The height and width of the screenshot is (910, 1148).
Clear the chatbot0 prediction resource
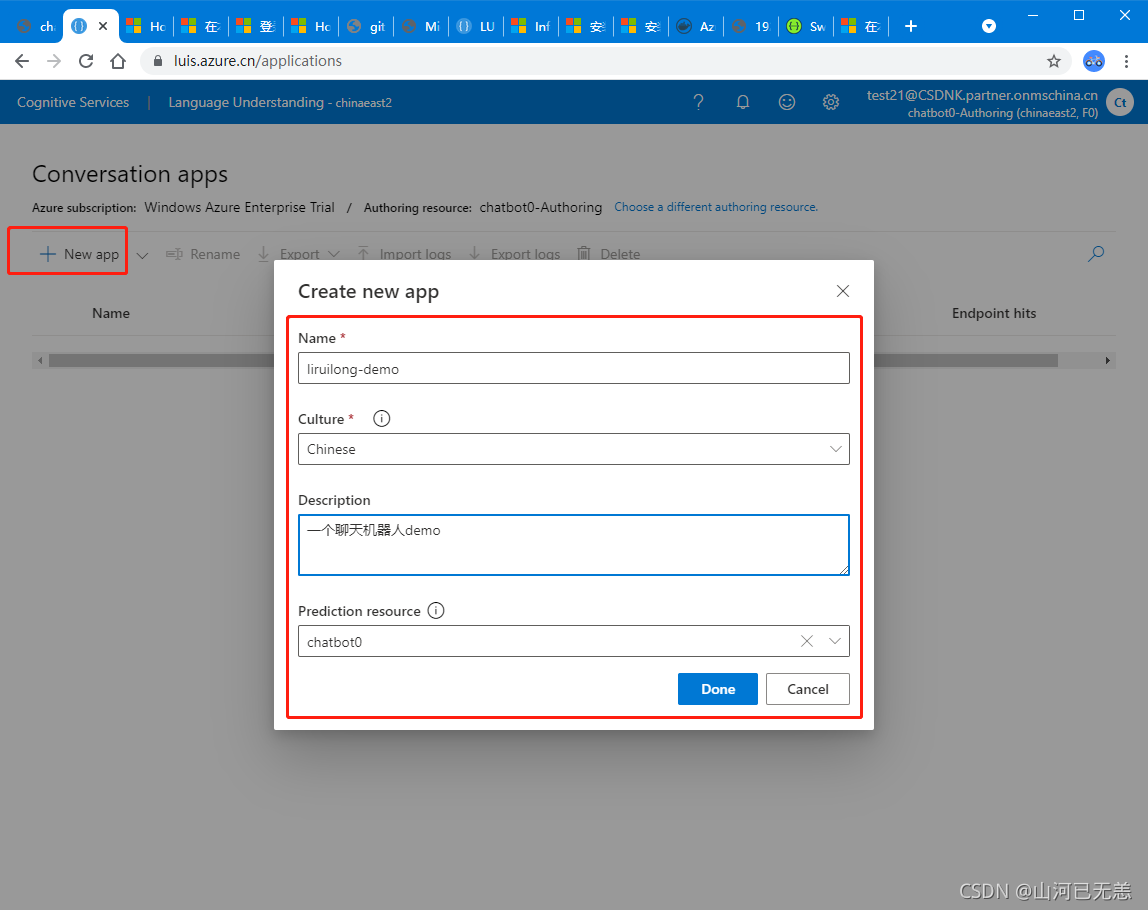807,641
